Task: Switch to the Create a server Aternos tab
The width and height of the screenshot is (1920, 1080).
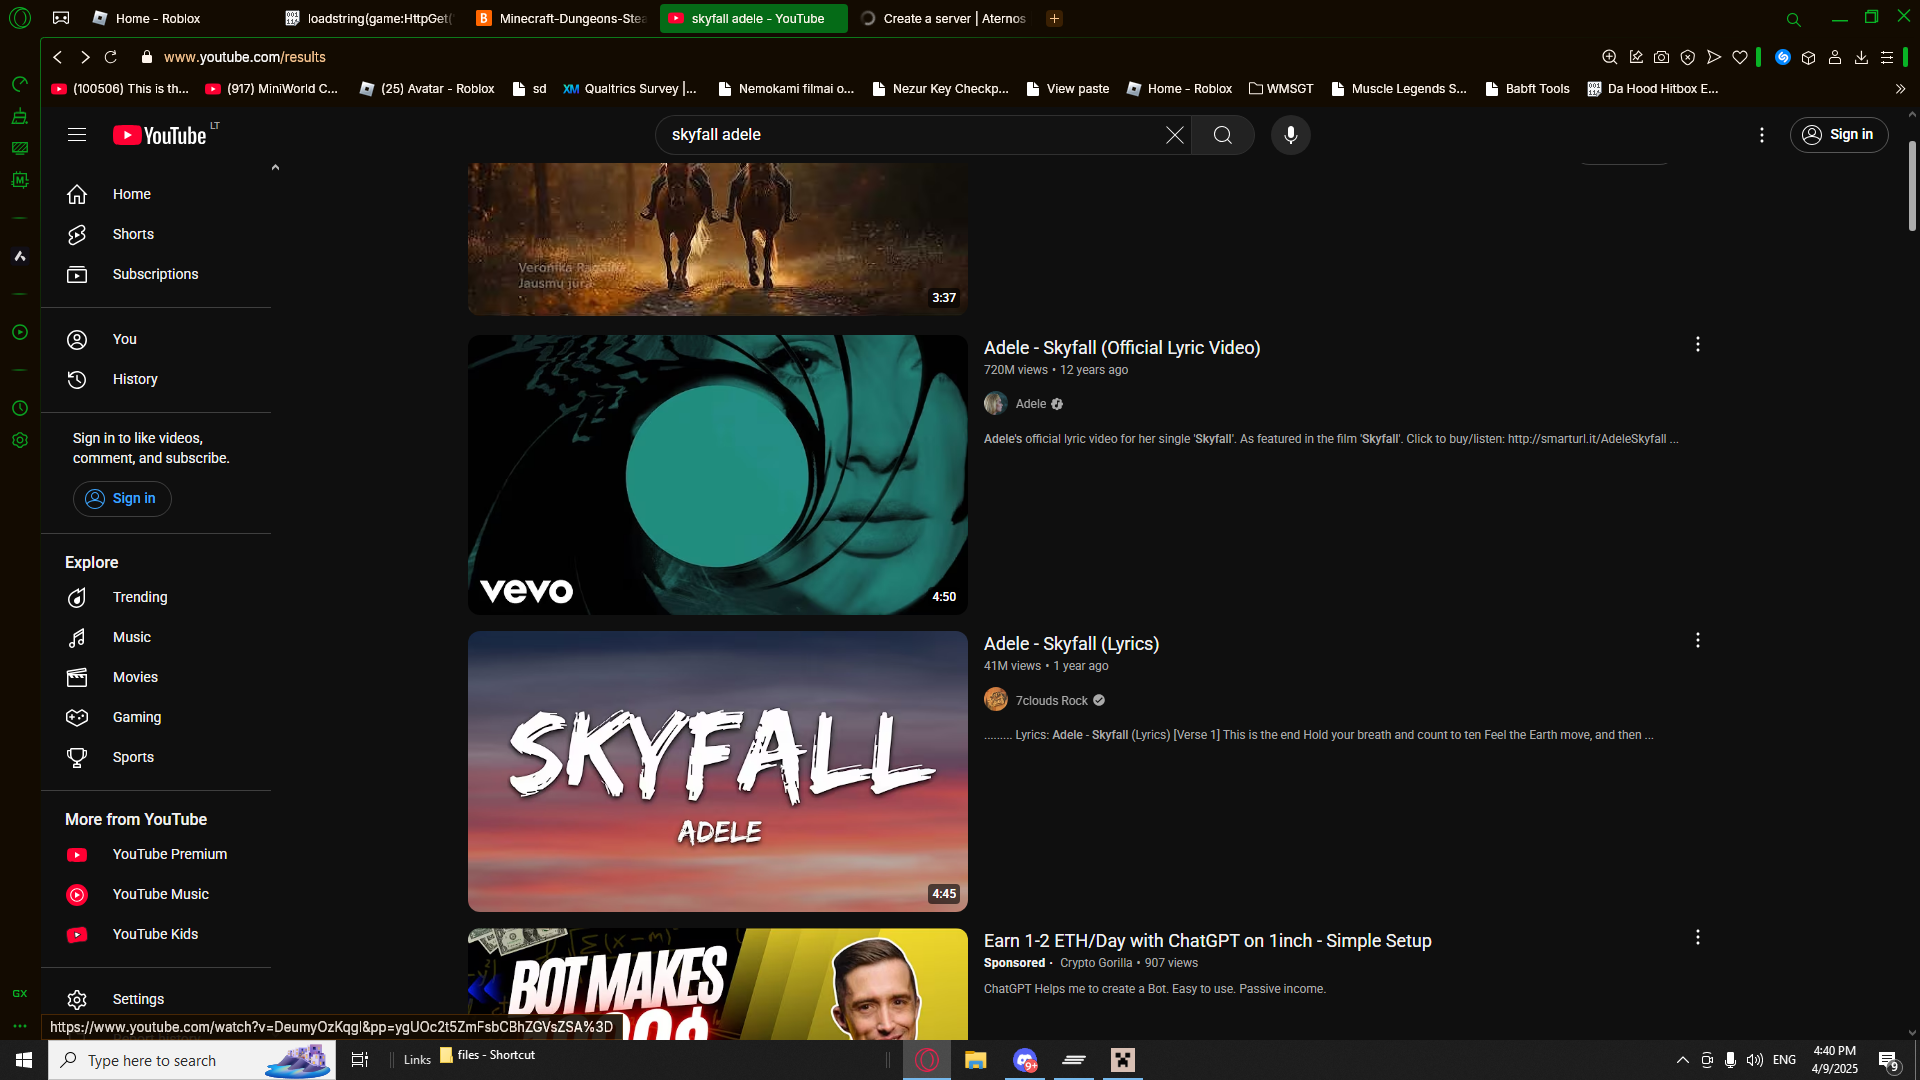Action: pyautogui.click(x=944, y=18)
